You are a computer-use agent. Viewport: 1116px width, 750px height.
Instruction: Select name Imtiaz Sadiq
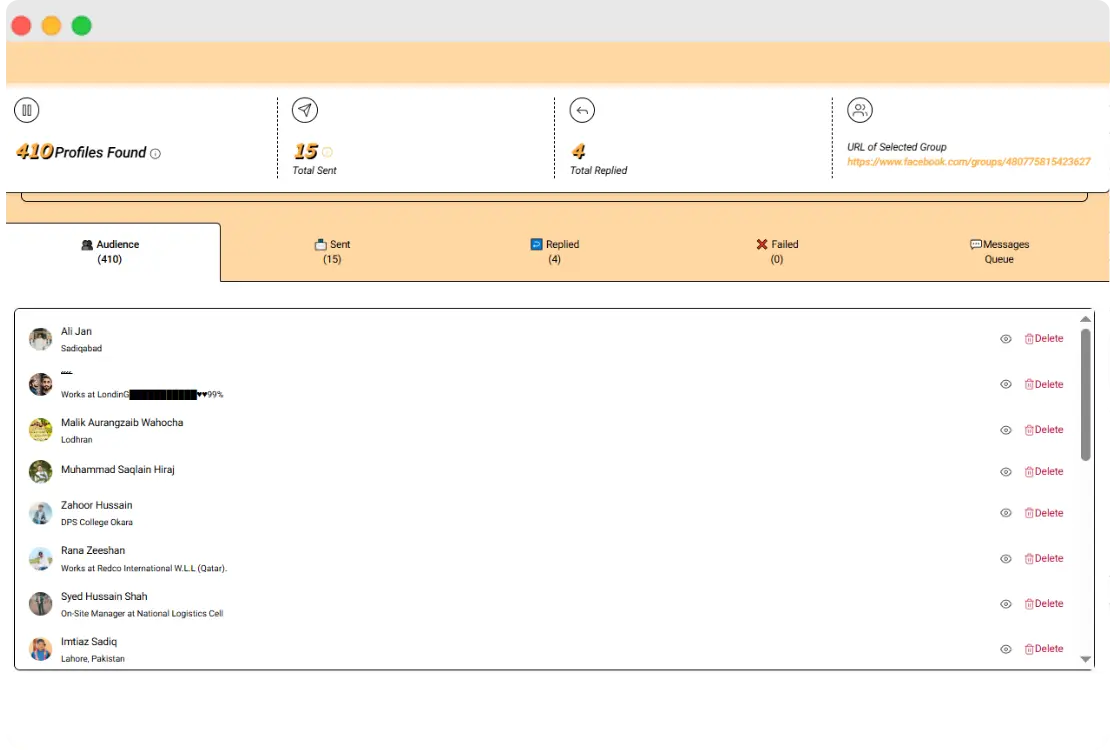click(88, 642)
